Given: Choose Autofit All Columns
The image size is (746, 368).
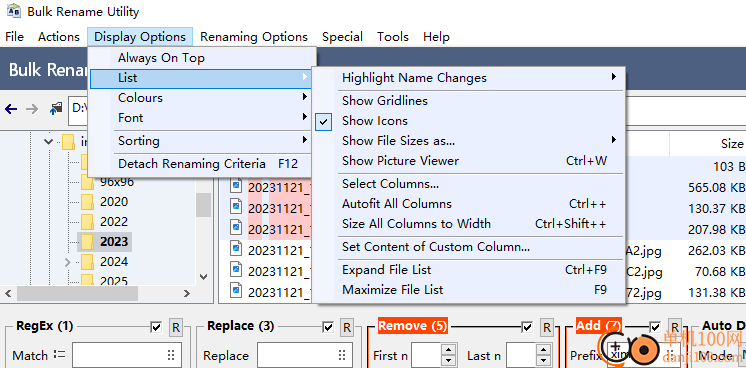Looking at the screenshot, I should point(468,204).
